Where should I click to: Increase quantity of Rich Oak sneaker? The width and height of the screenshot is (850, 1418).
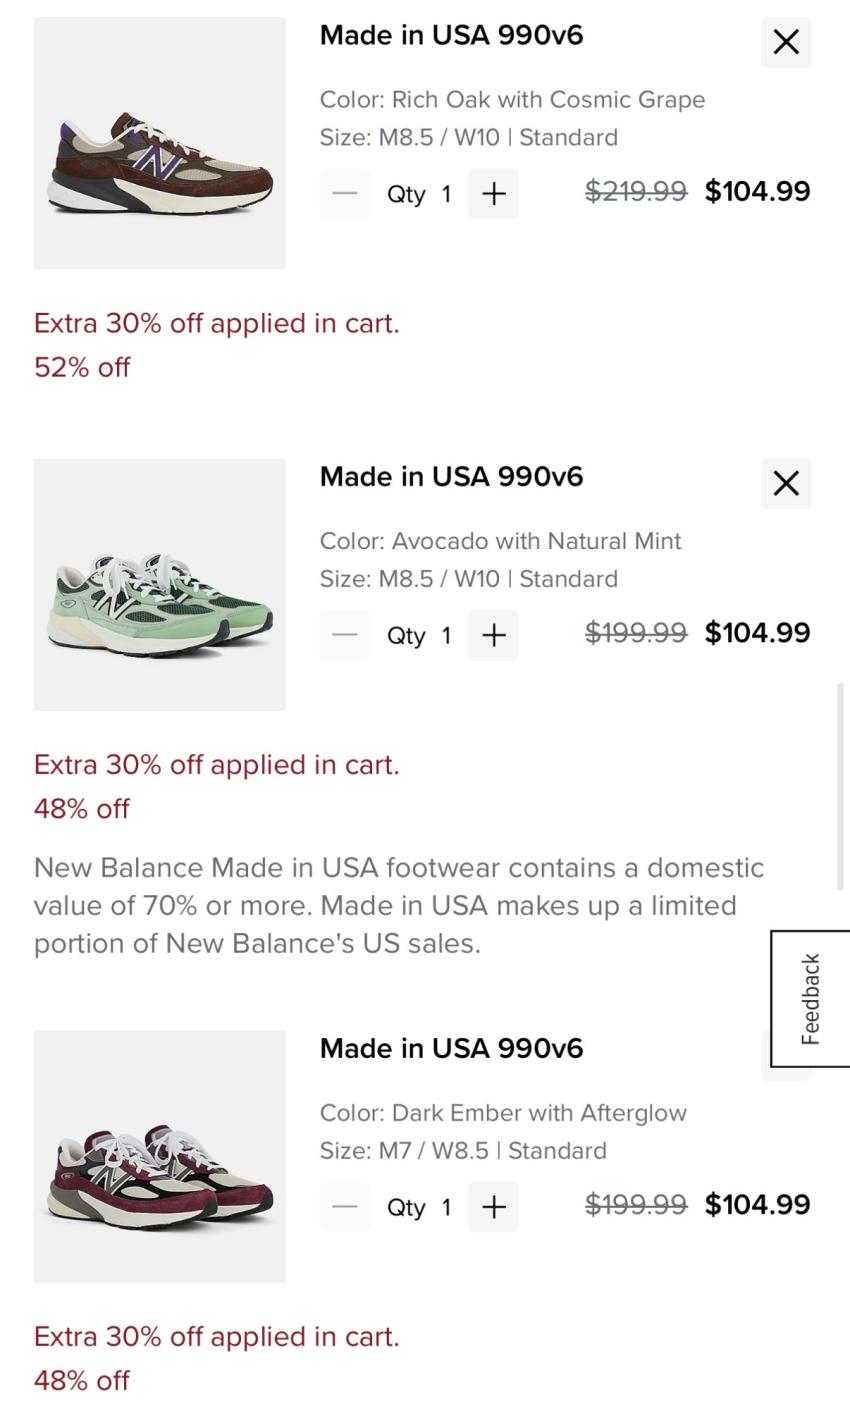(x=493, y=194)
